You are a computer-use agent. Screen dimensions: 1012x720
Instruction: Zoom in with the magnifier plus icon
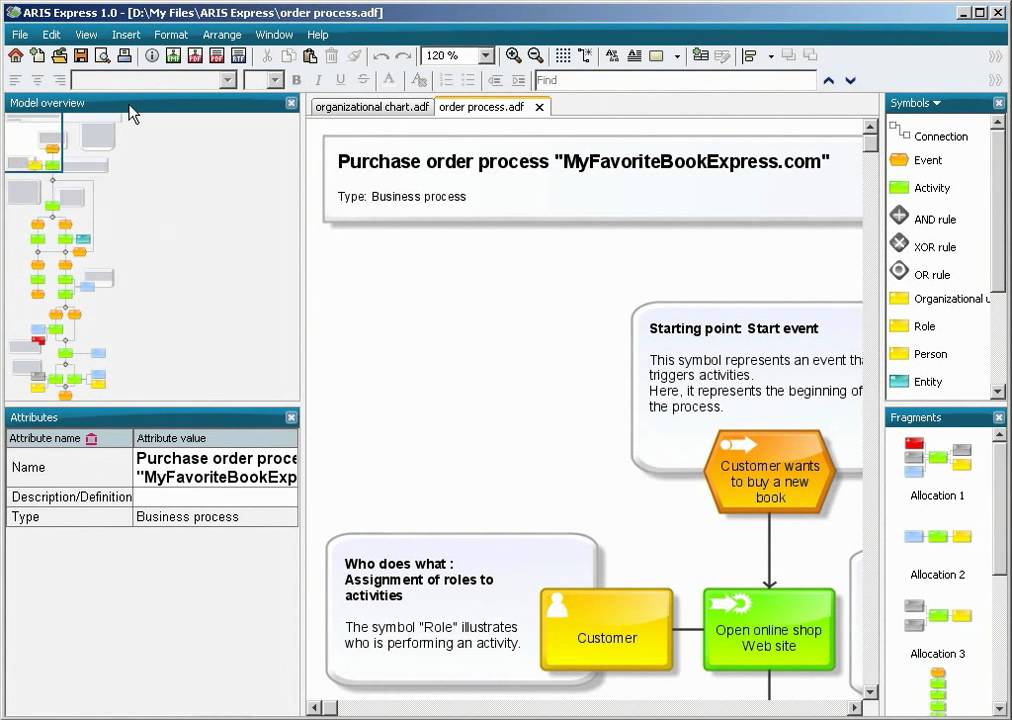click(514, 55)
